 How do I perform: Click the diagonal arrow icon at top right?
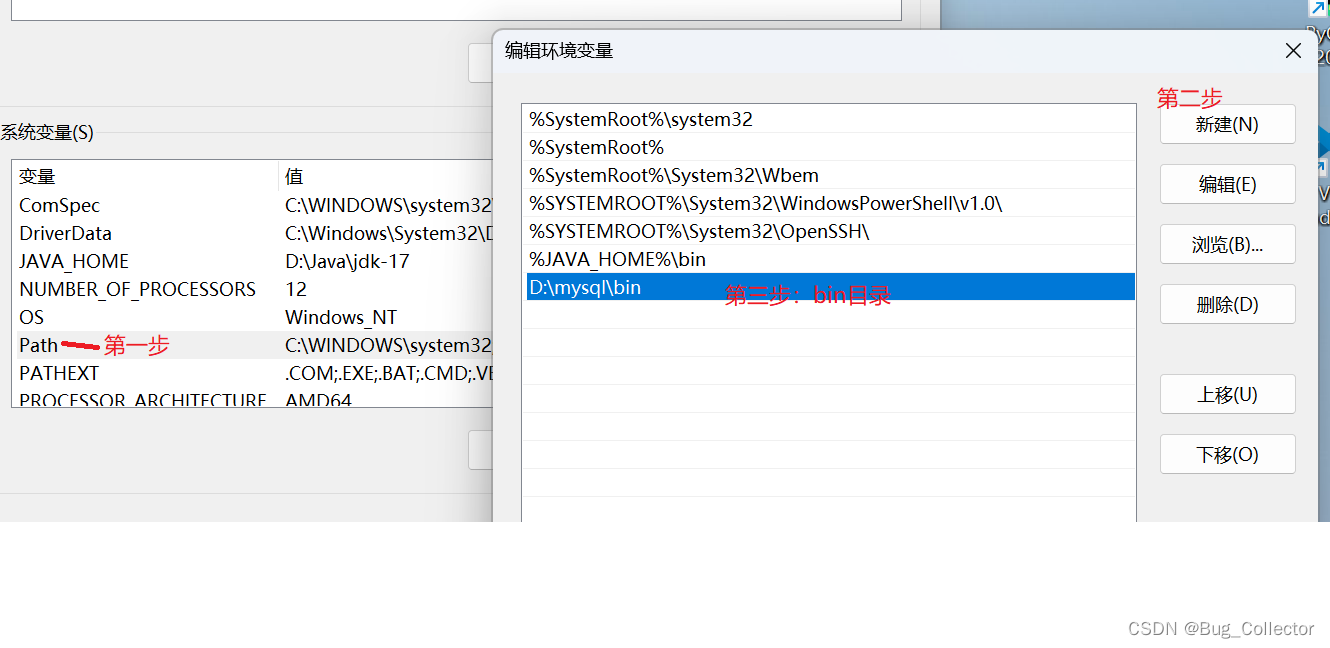1318,8
